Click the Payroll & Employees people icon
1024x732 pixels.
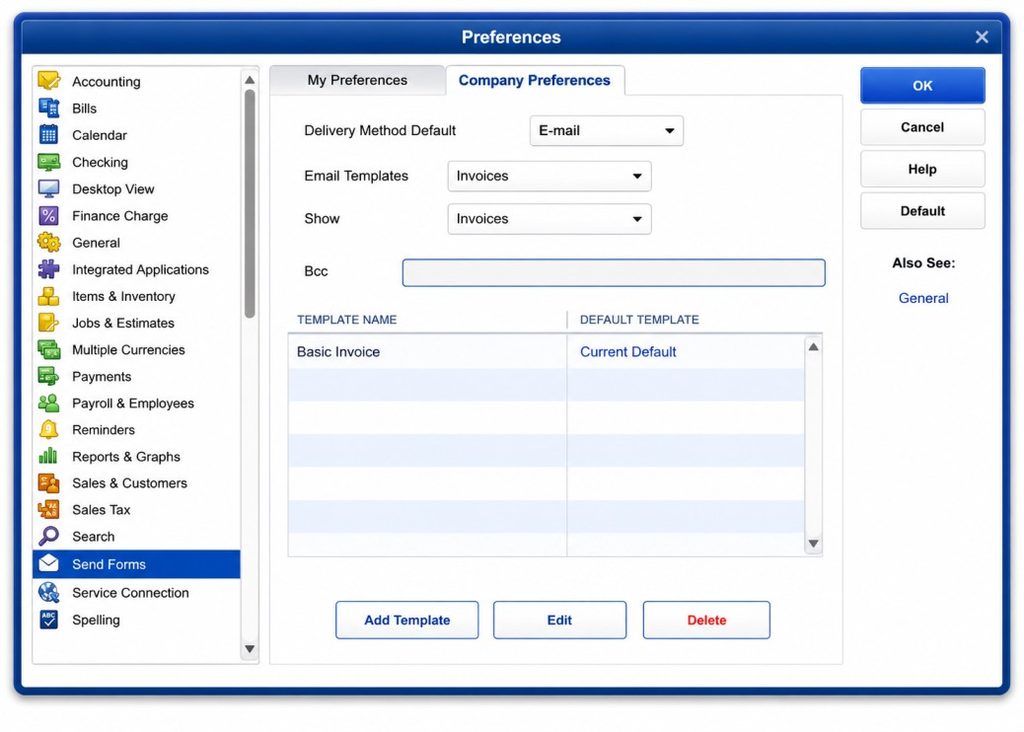tap(49, 403)
